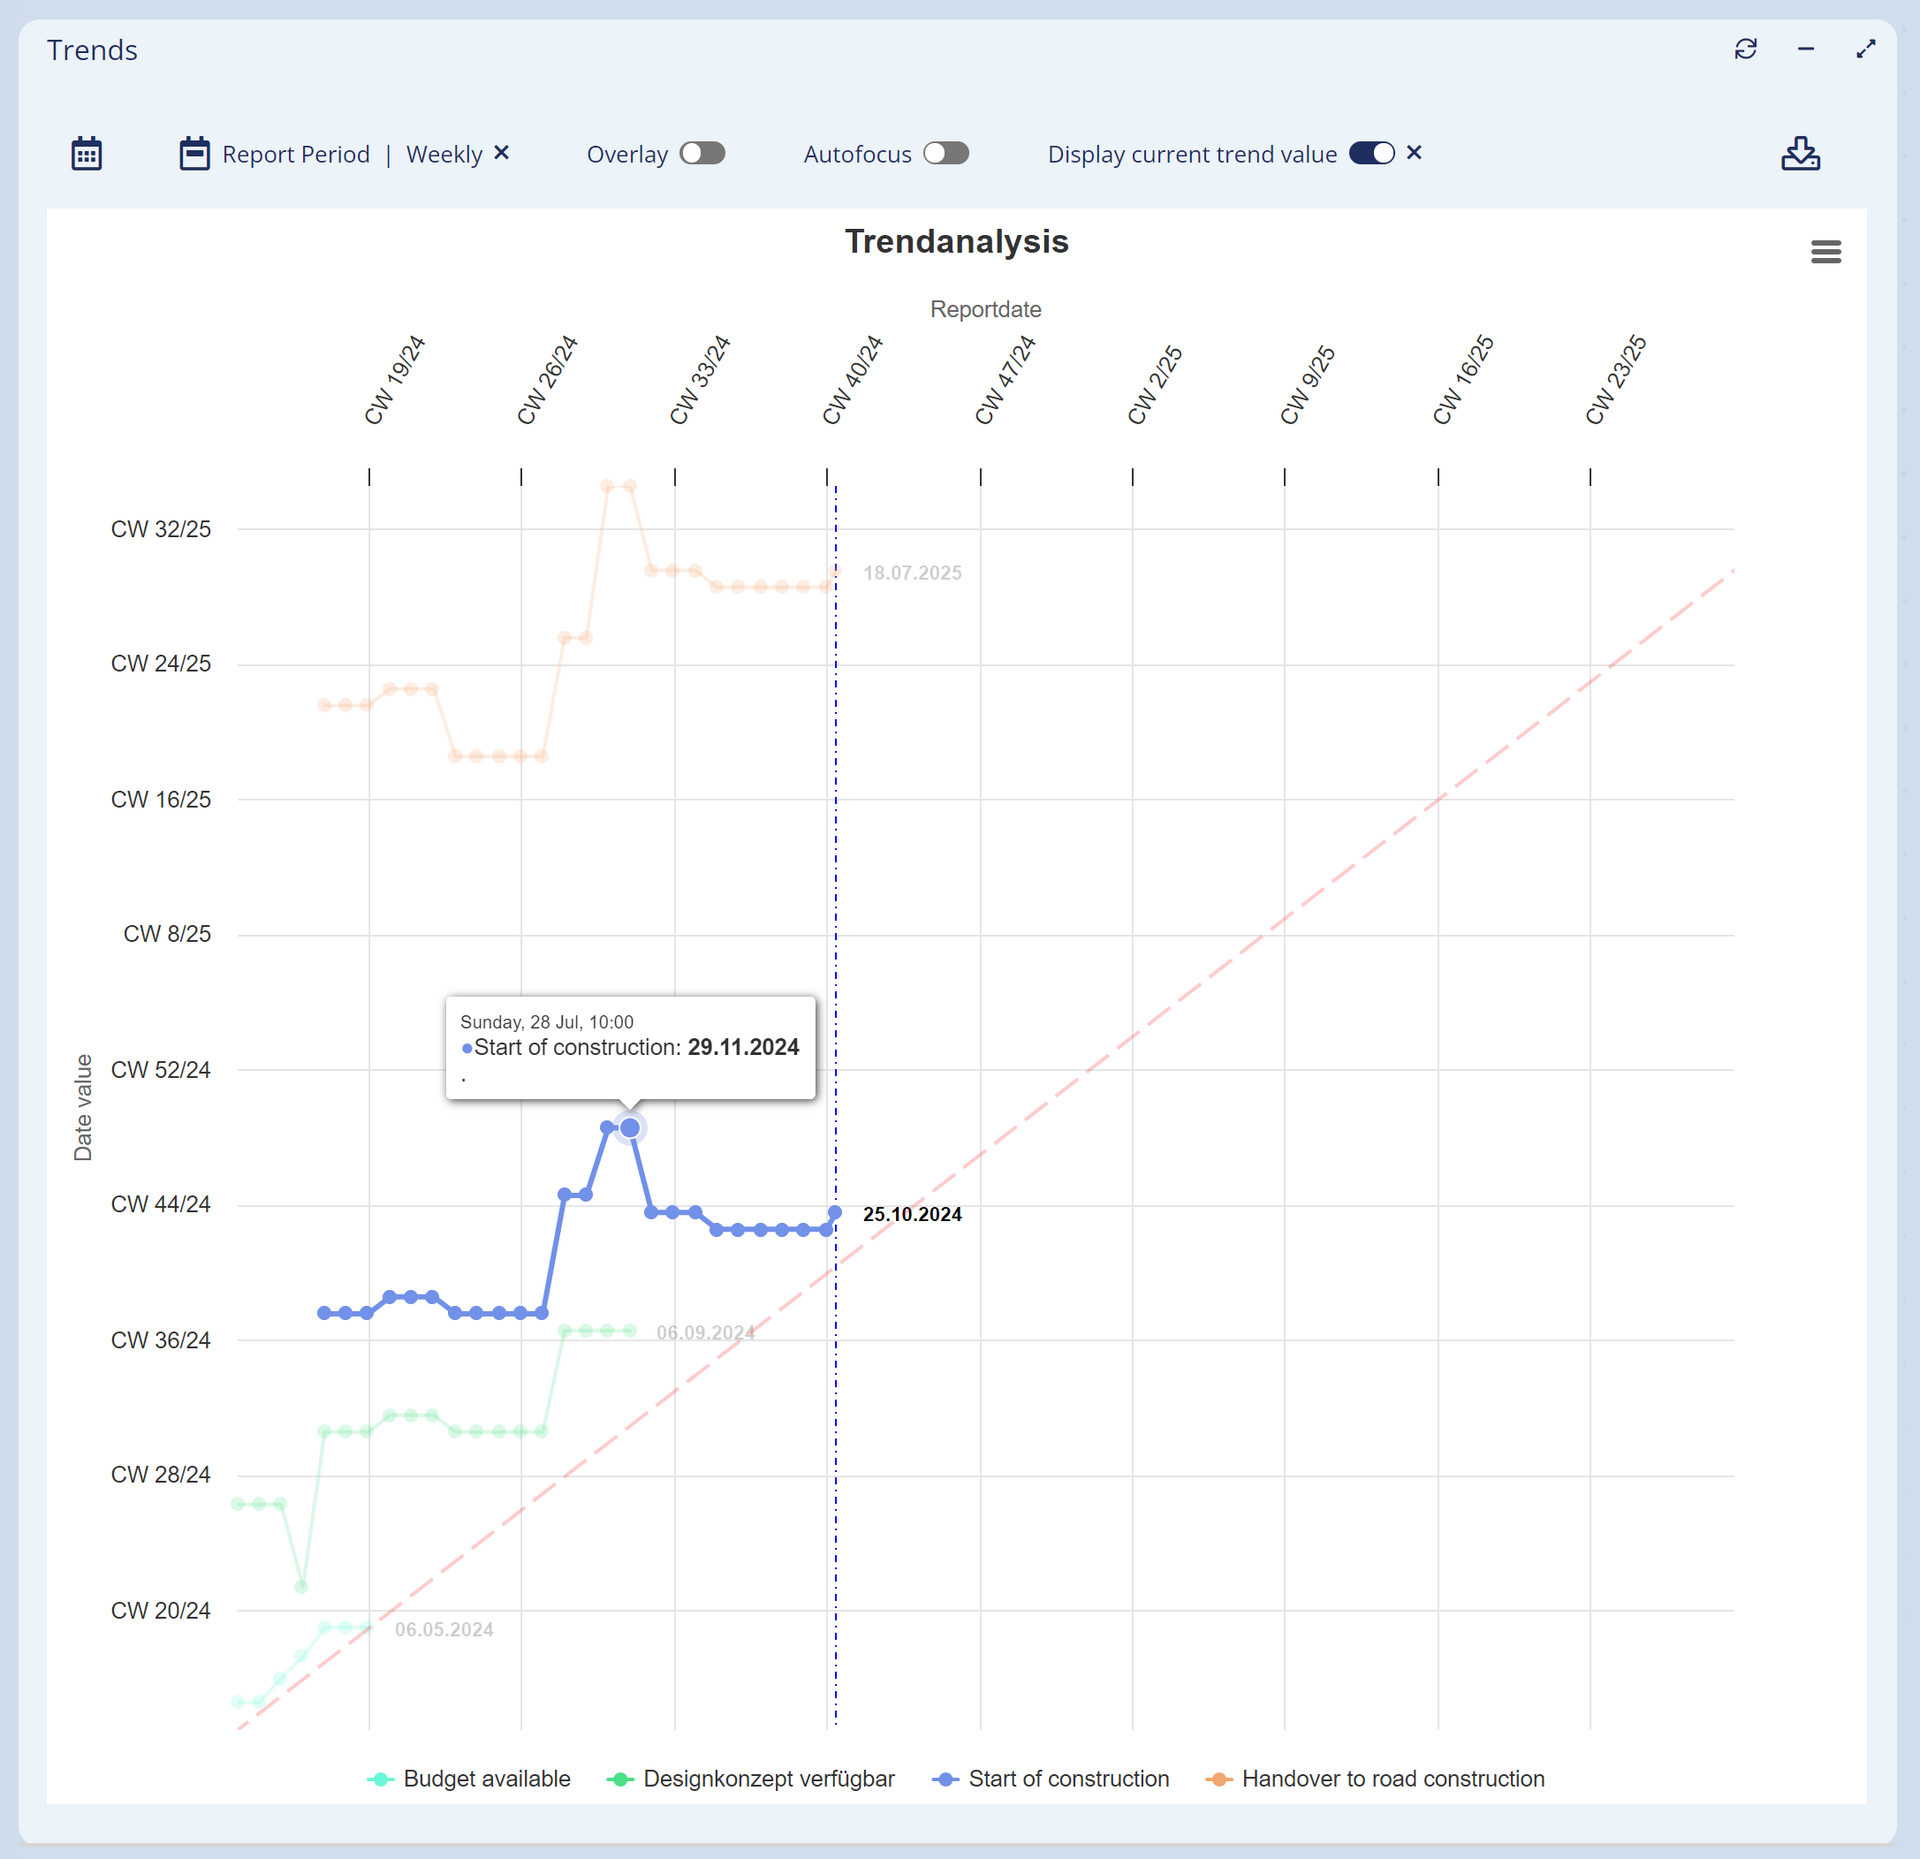
Task: Click last blue point labeled 25.10.2024
Action: click(x=835, y=1212)
